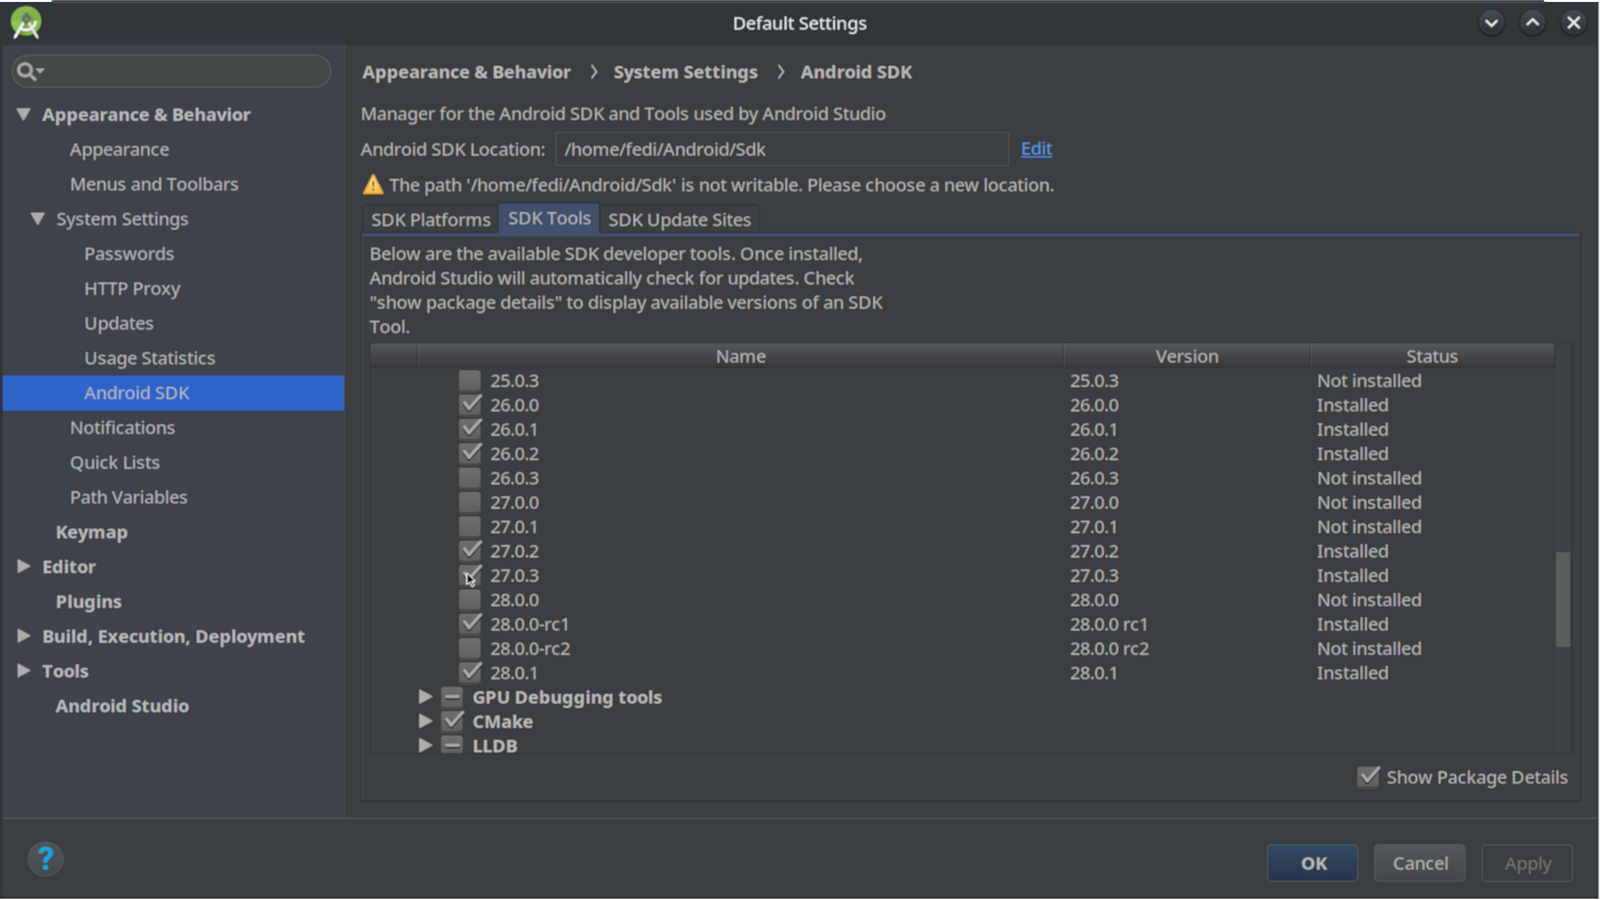Click the Cancel button

click(x=1420, y=863)
